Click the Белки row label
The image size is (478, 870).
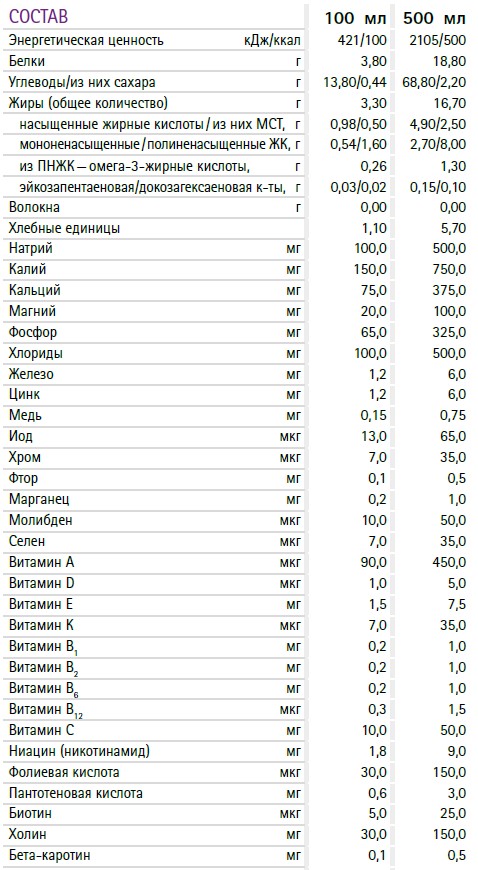27,62
